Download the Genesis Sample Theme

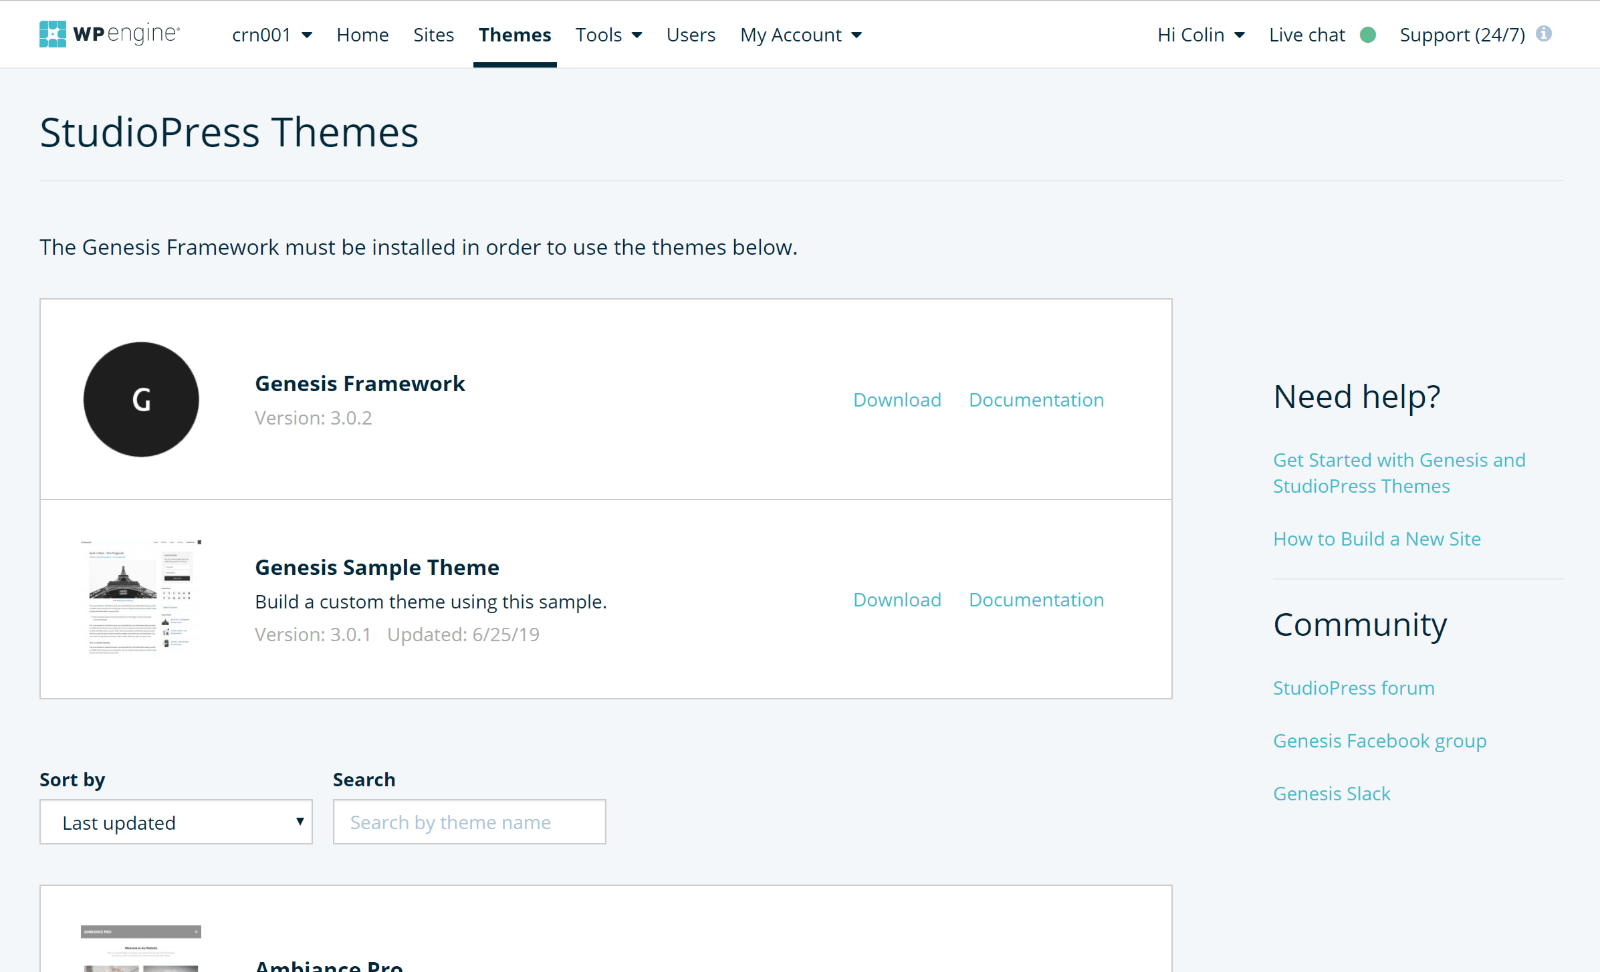(896, 599)
